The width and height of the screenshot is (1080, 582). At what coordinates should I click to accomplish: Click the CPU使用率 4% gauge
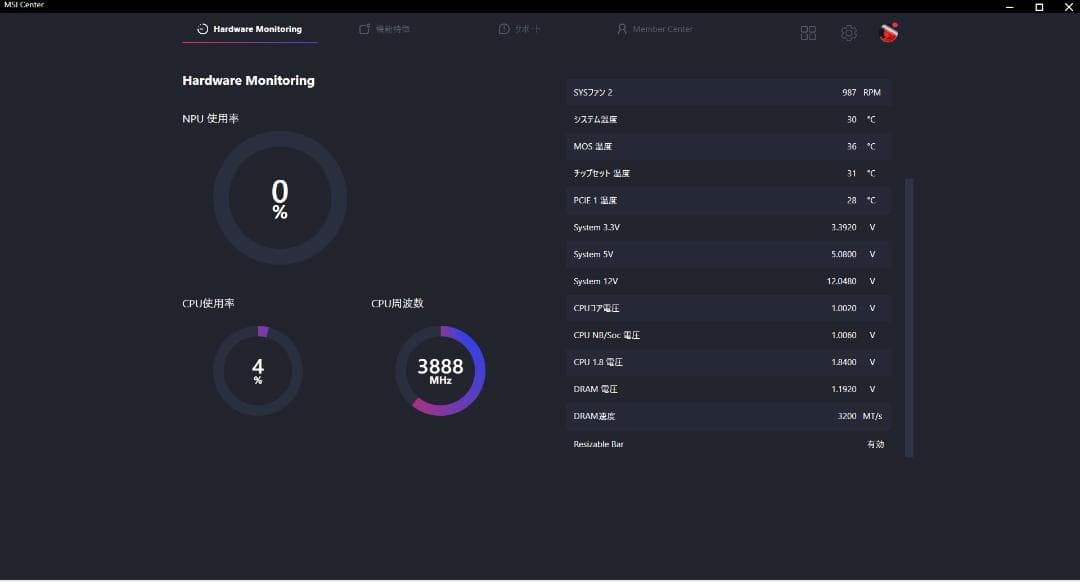[258, 371]
